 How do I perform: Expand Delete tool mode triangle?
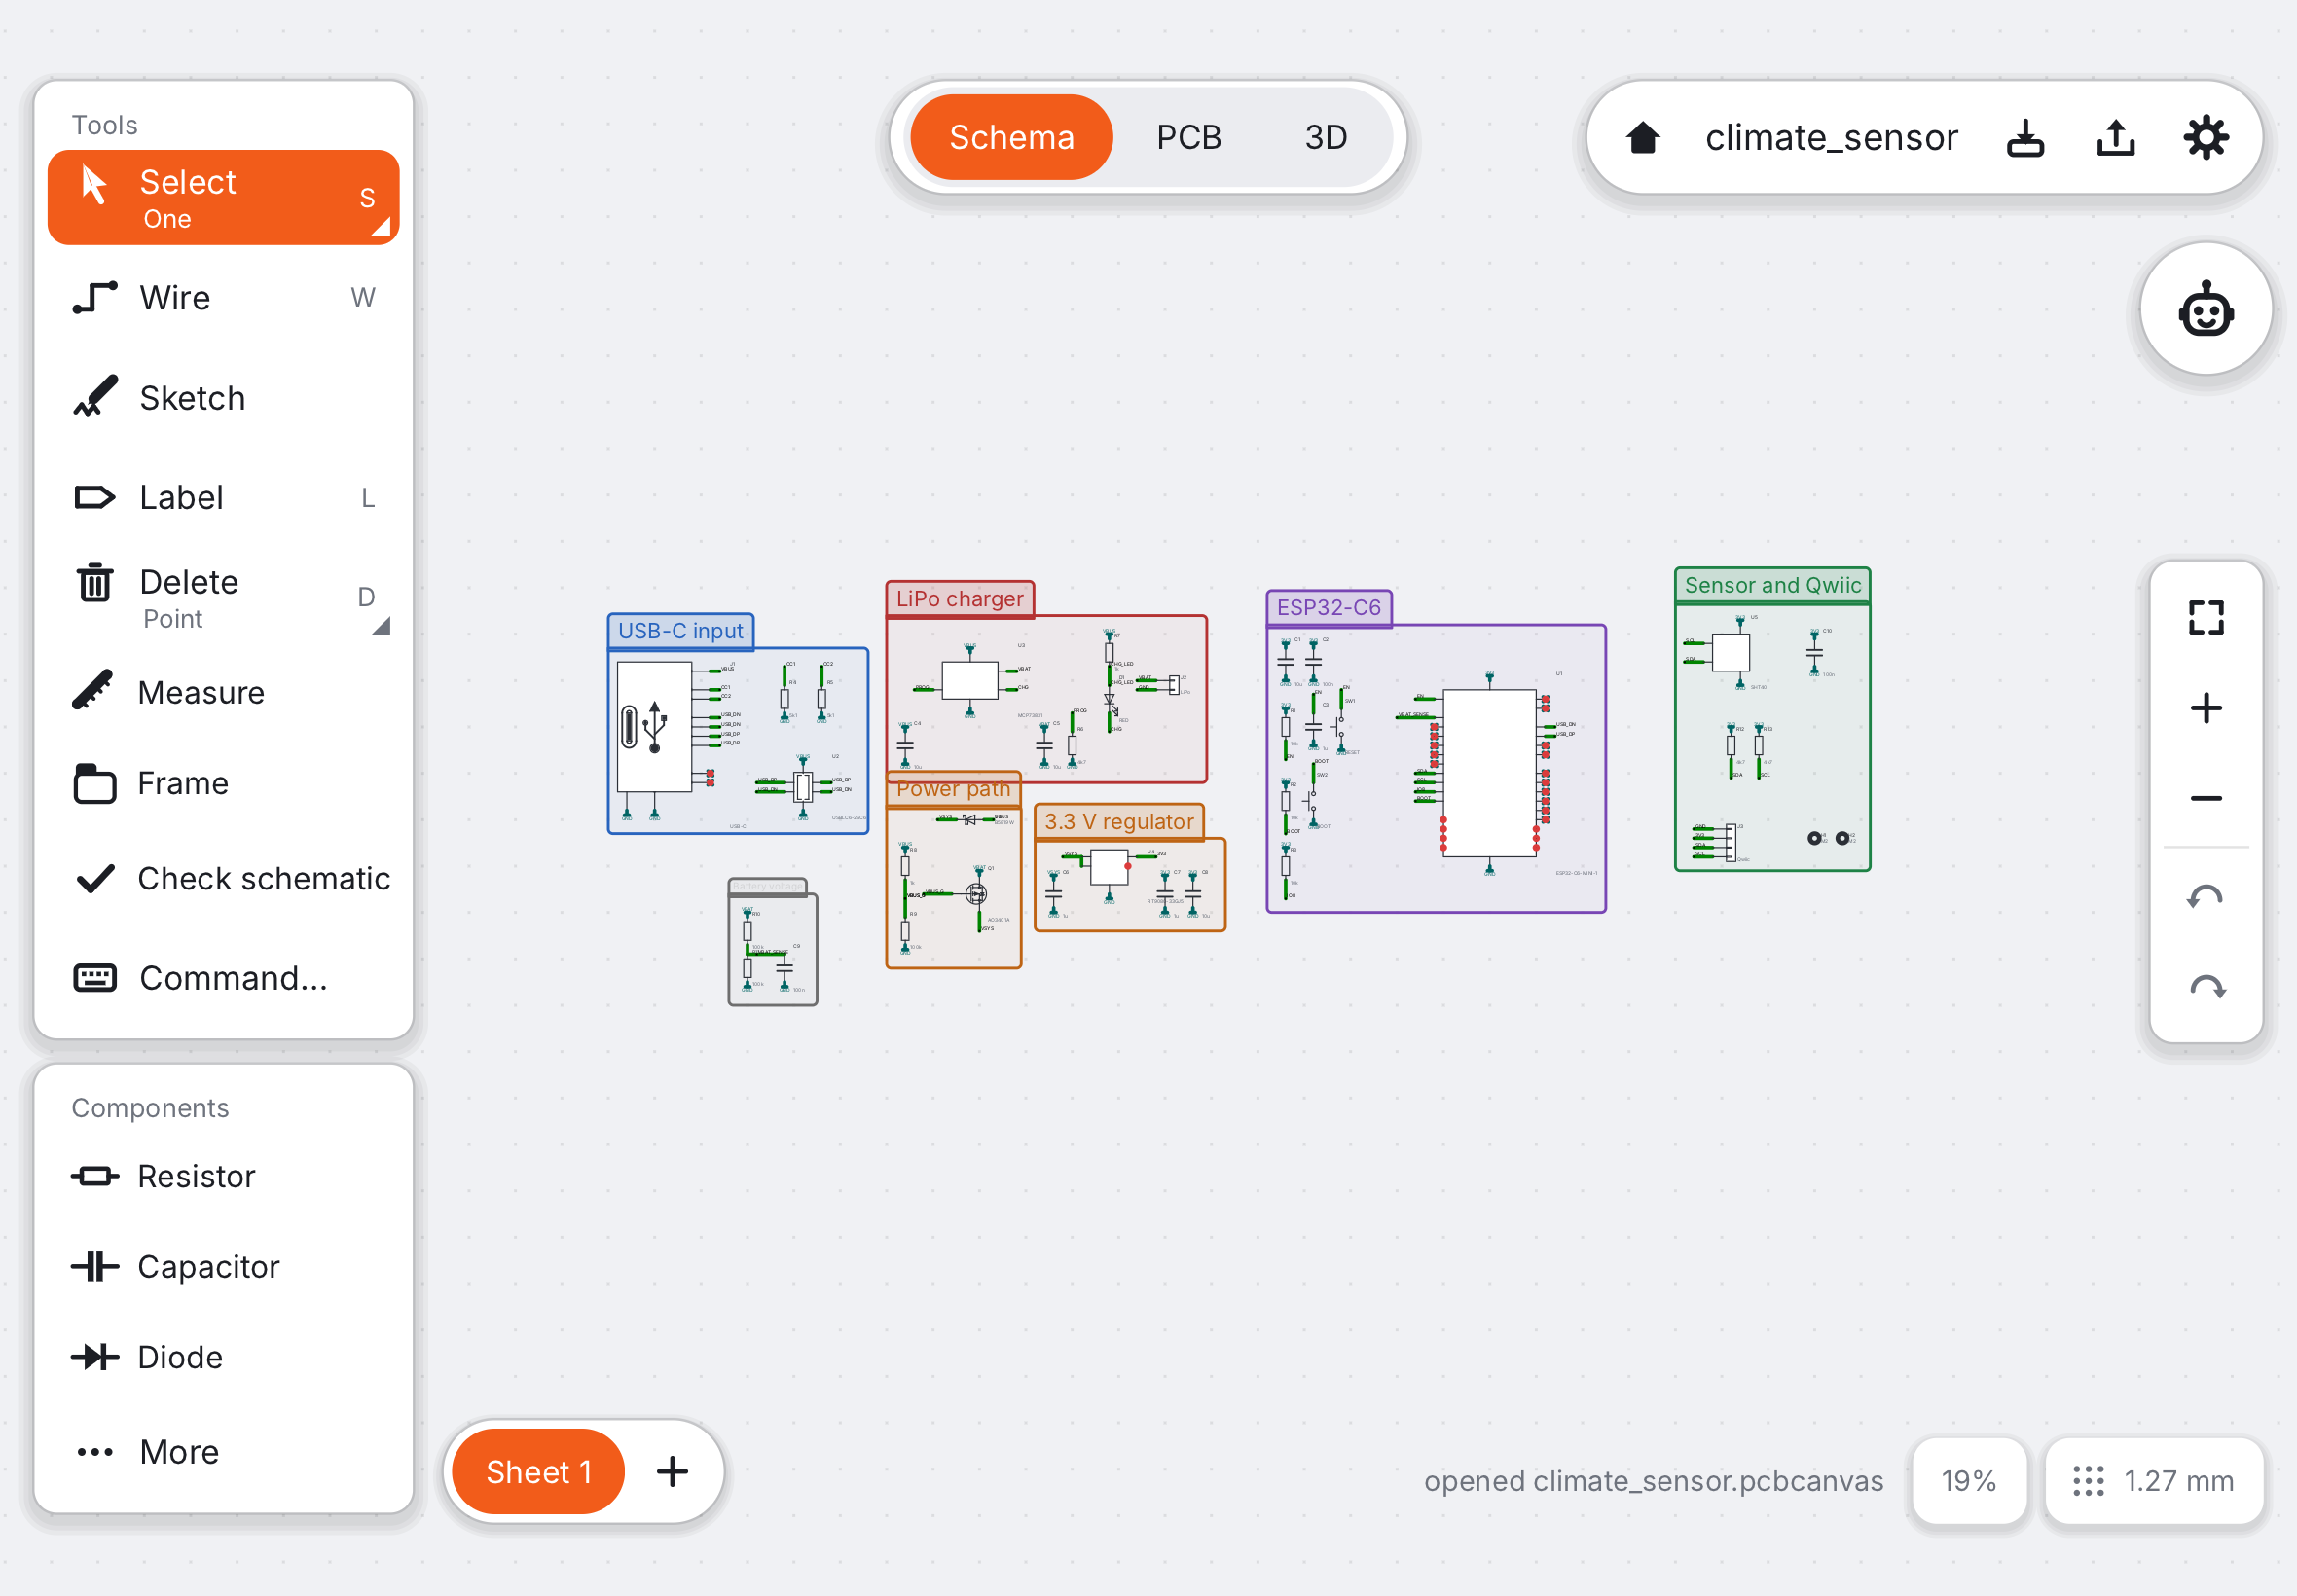(380, 626)
